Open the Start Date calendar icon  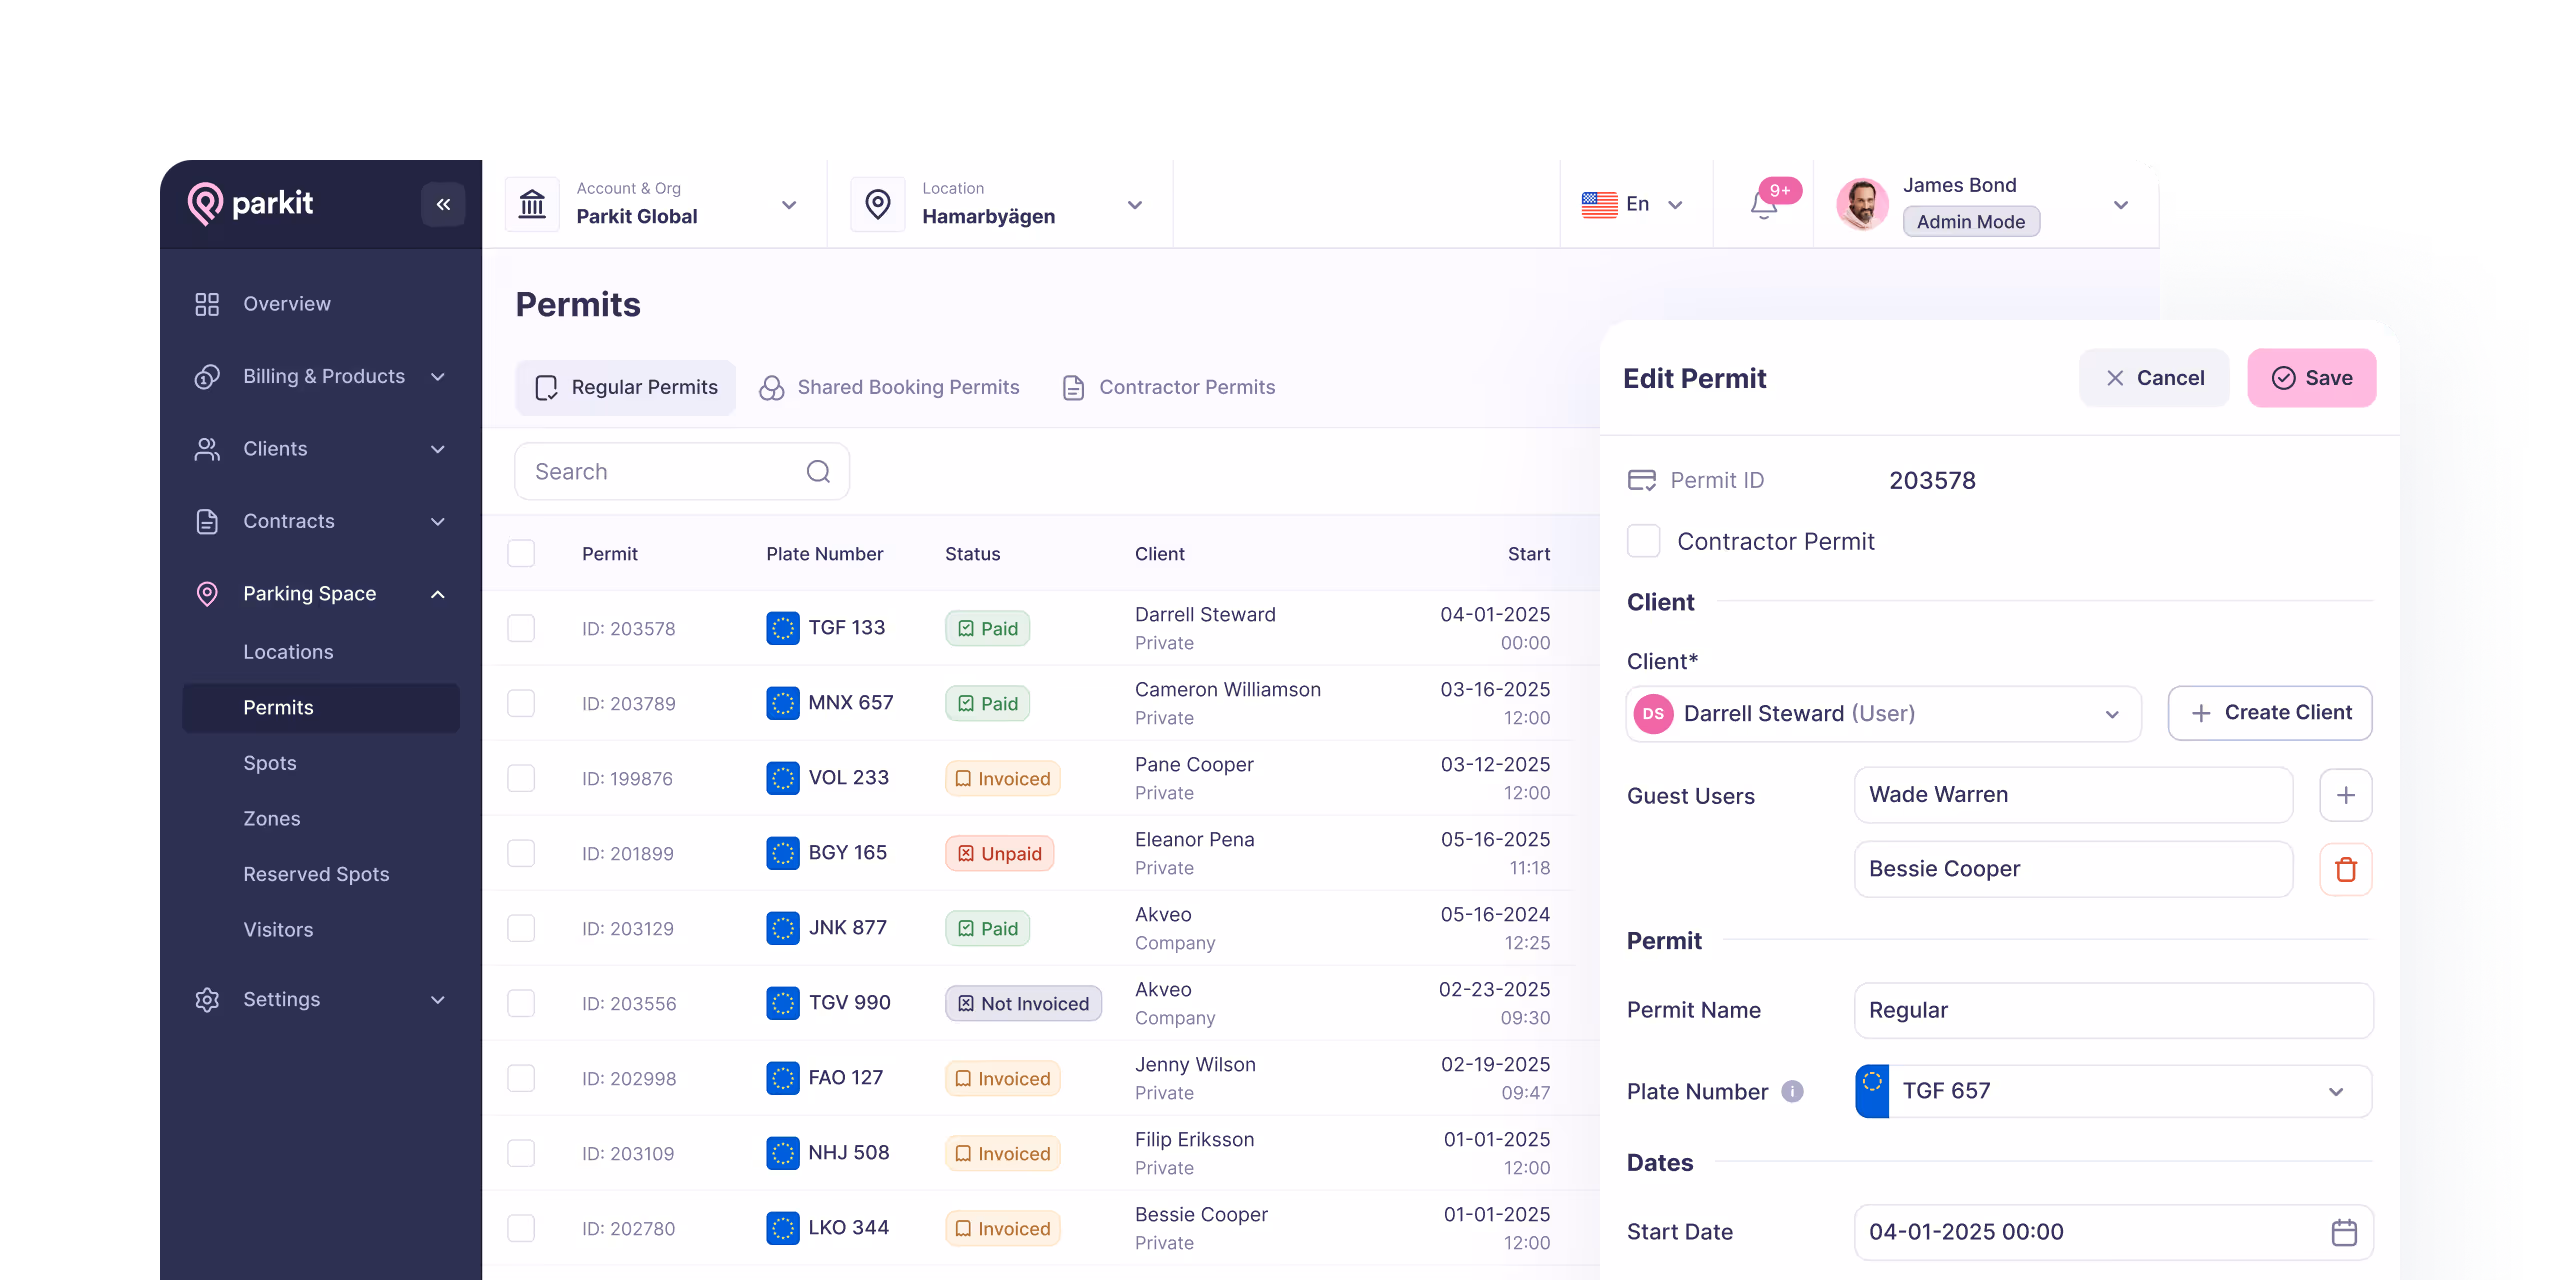(x=2344, y=1232)
